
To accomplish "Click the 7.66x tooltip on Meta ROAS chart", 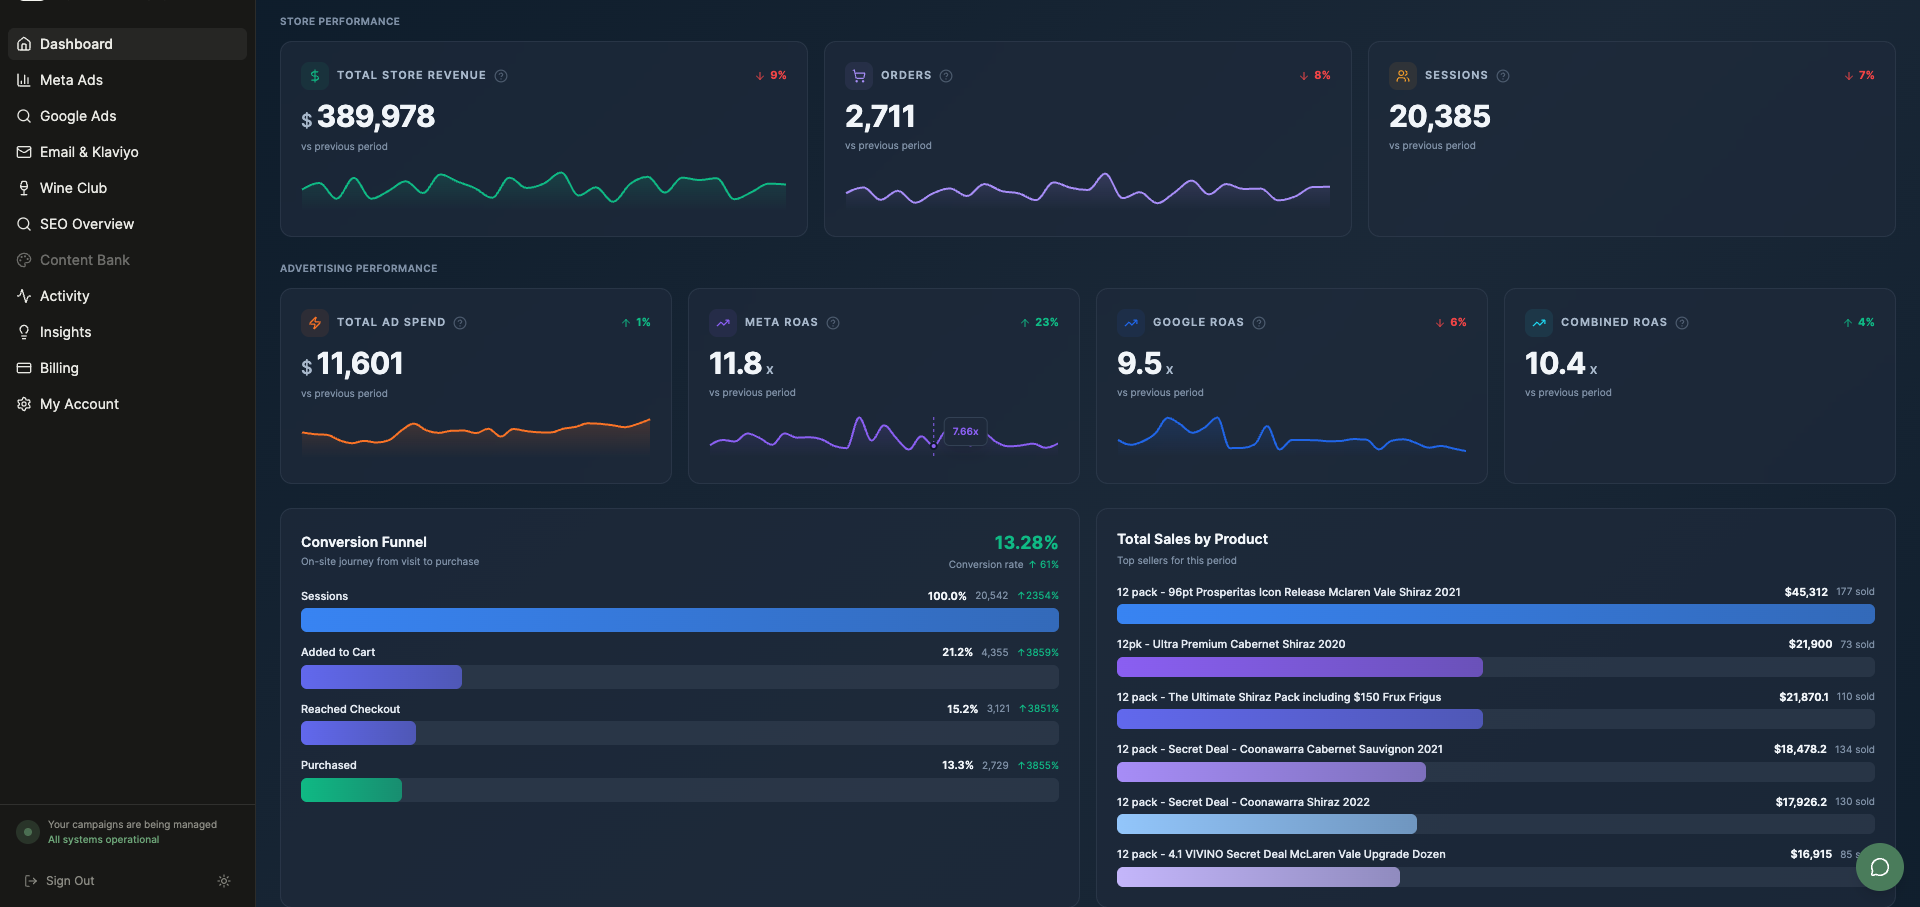I will [966, 432].
